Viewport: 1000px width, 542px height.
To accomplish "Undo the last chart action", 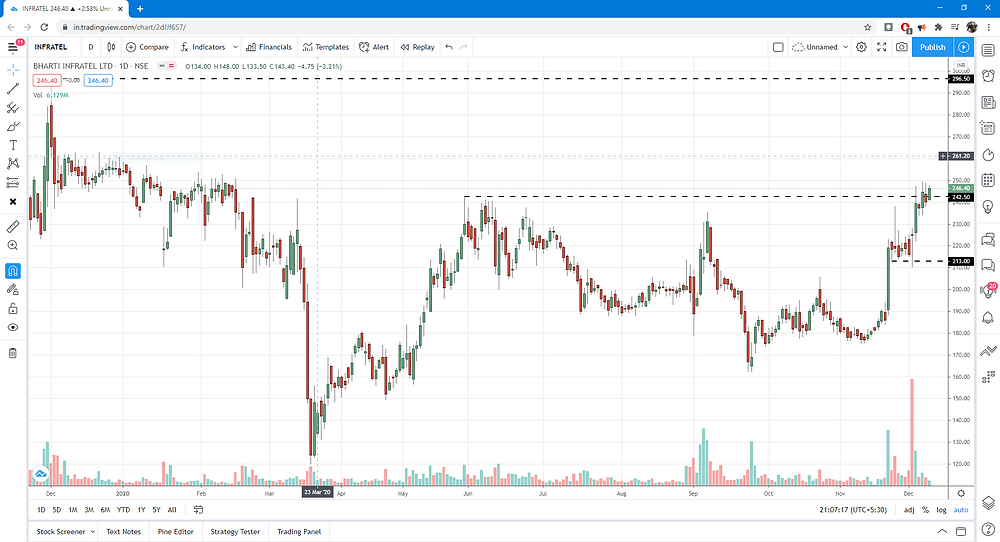I will tap(449, 47).
